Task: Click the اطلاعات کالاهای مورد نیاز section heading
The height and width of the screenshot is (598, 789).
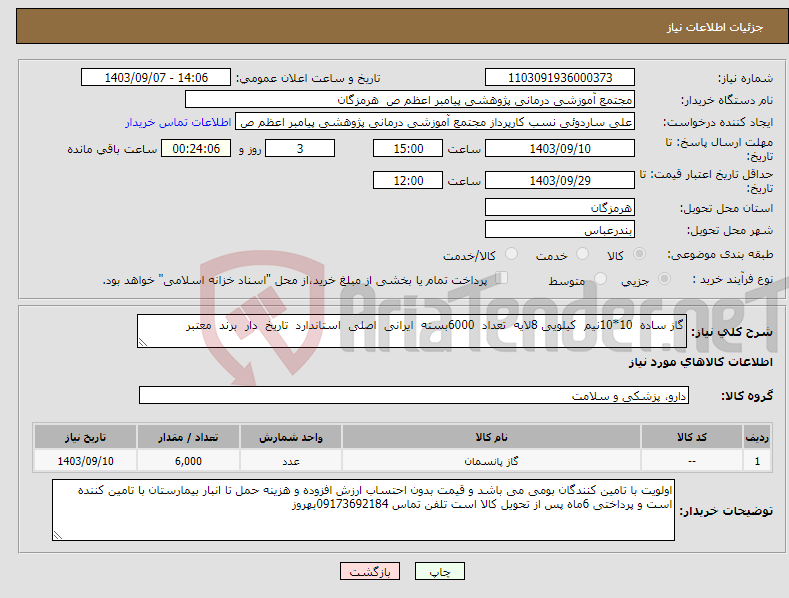Action: (x=700, y=362)
